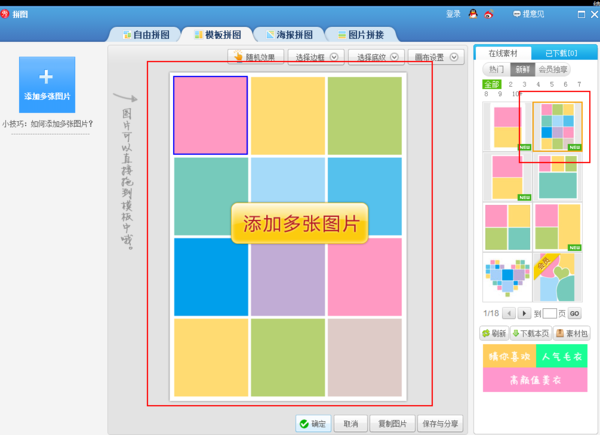This screenshot has width=600, height=435.
Task: Go to next template page arrow
Action: click(x=524, y=313)
